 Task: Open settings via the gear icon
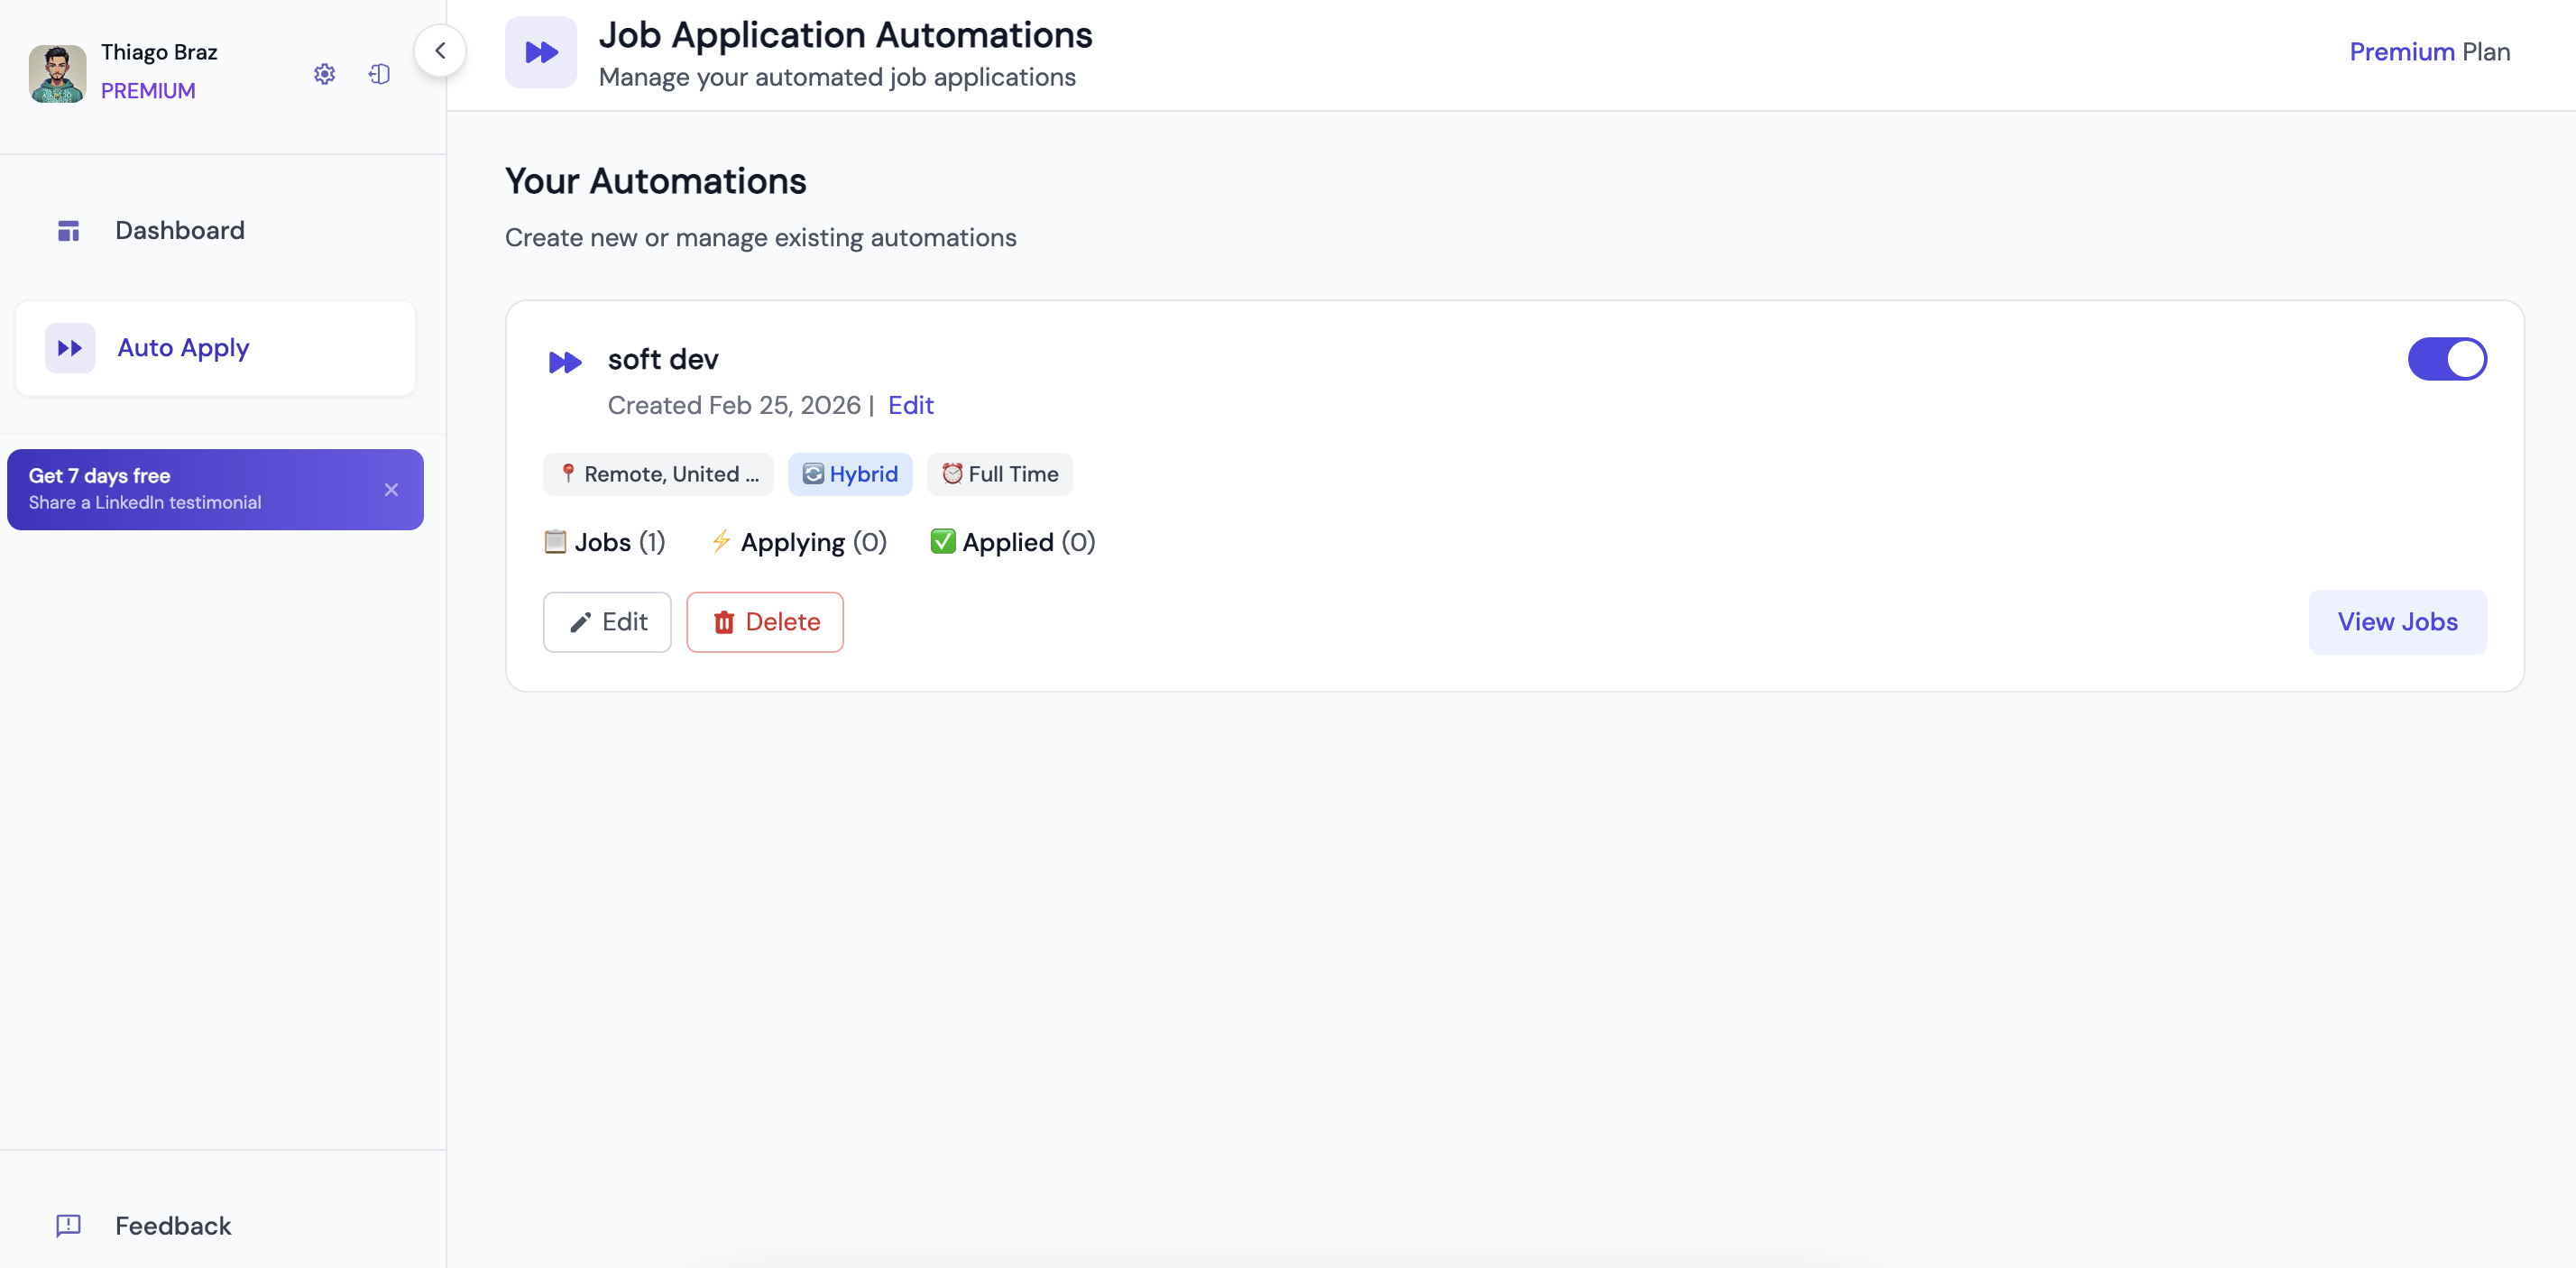click(x=324, y=74)
